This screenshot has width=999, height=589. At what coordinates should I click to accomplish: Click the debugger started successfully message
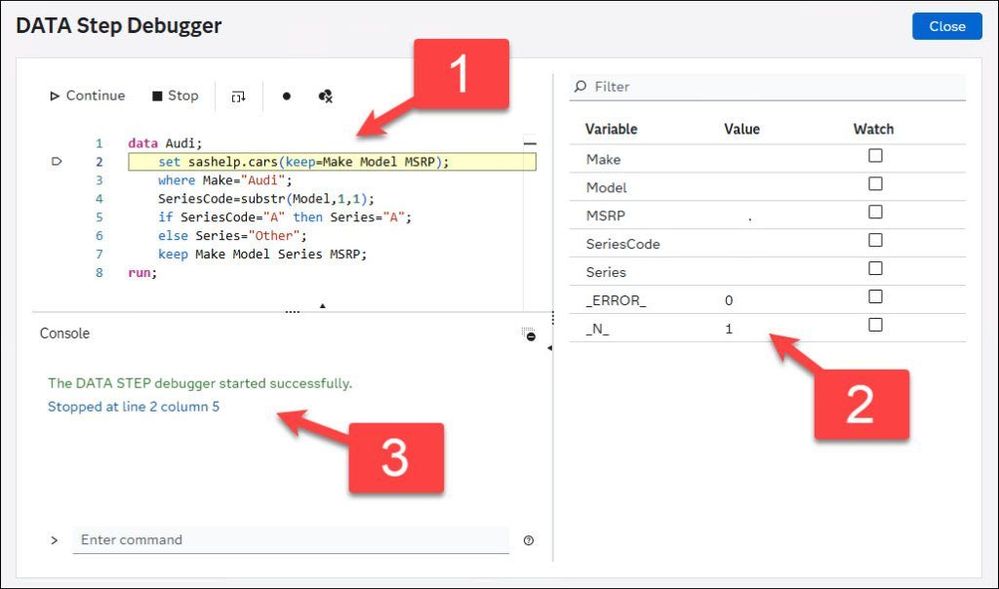(x=200, y=384)
